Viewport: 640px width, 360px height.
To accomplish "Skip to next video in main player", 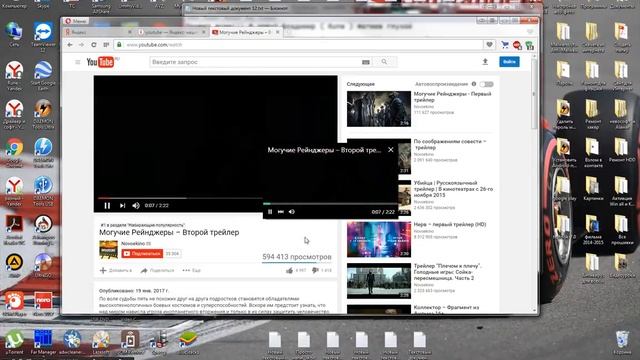I will 122,206.
